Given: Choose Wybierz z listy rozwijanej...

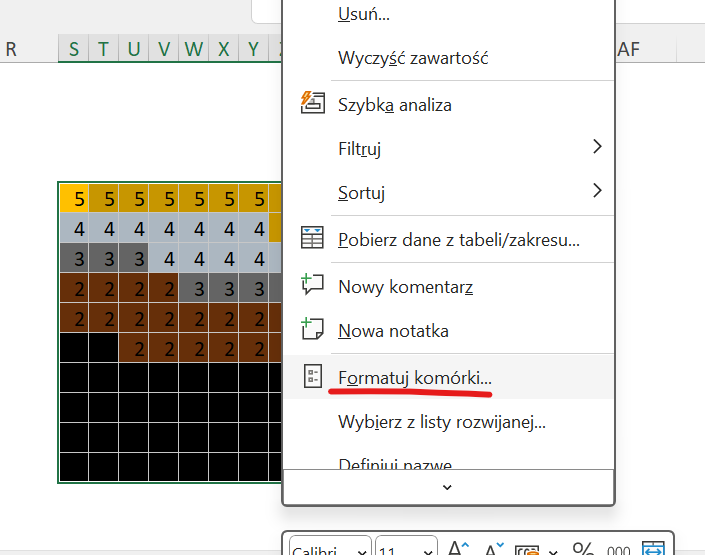Looking at the screenshot, I should click(x=442, y=422).
